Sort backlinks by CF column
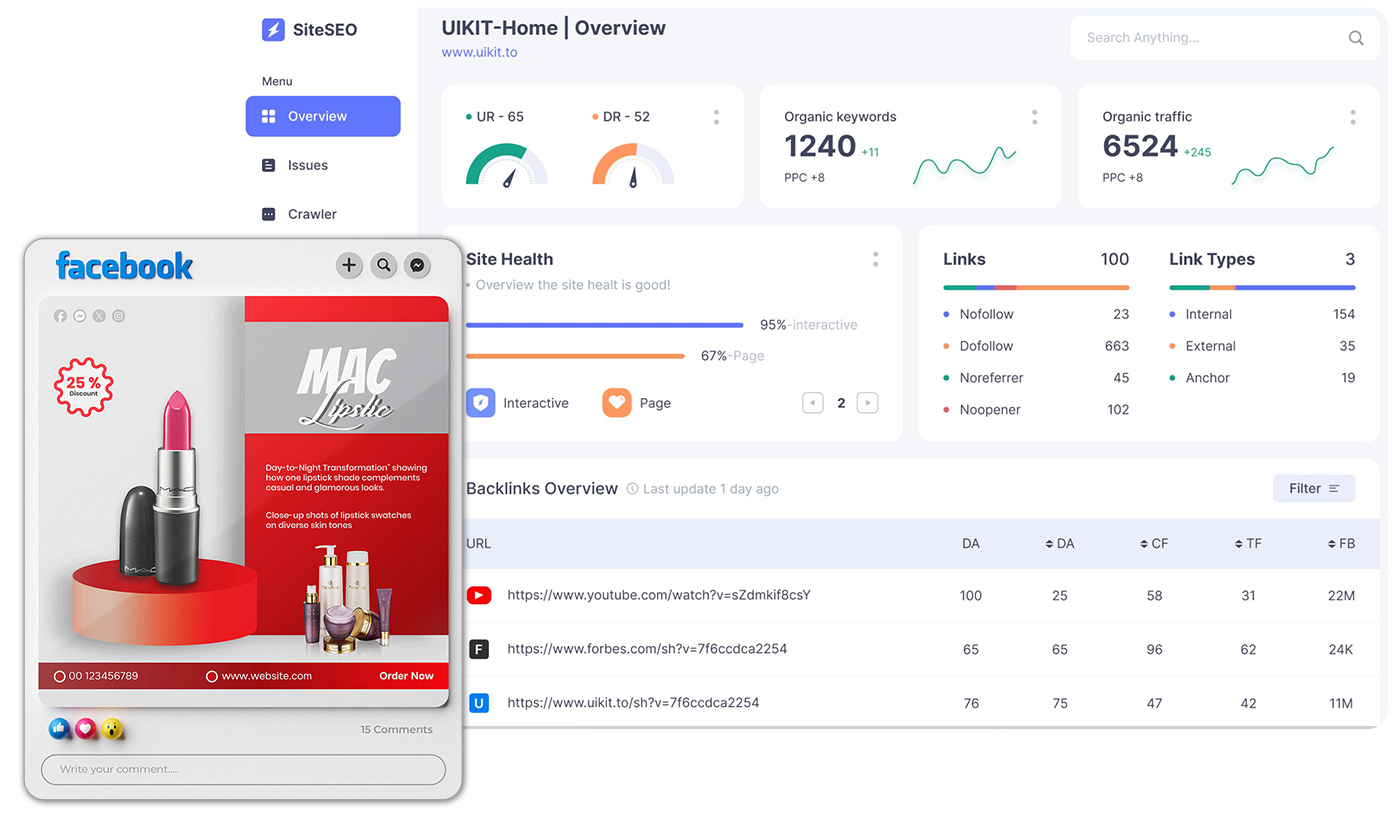The image size is (1400, 824). (x=1153, y=544)
